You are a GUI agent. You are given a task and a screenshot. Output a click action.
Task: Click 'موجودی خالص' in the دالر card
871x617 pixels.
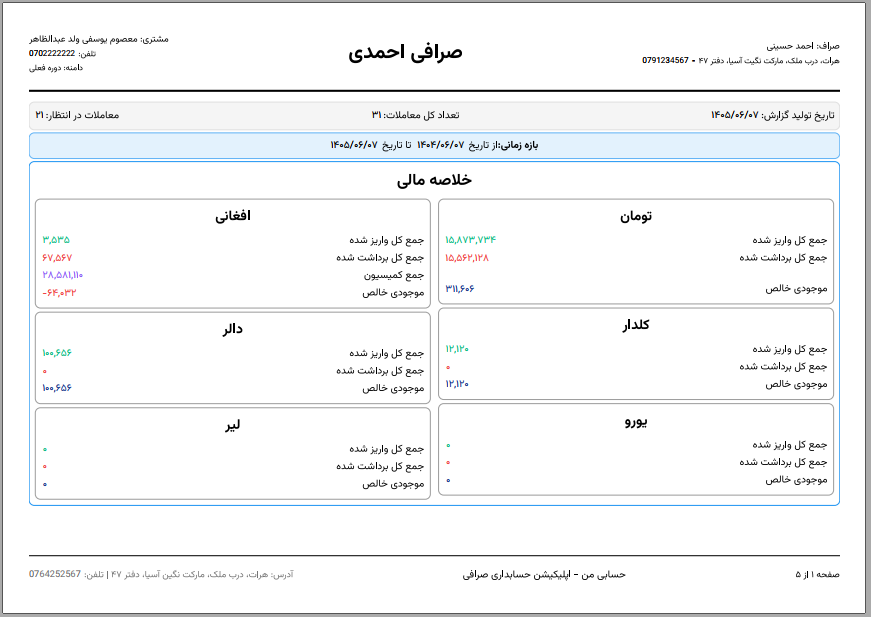393,388
